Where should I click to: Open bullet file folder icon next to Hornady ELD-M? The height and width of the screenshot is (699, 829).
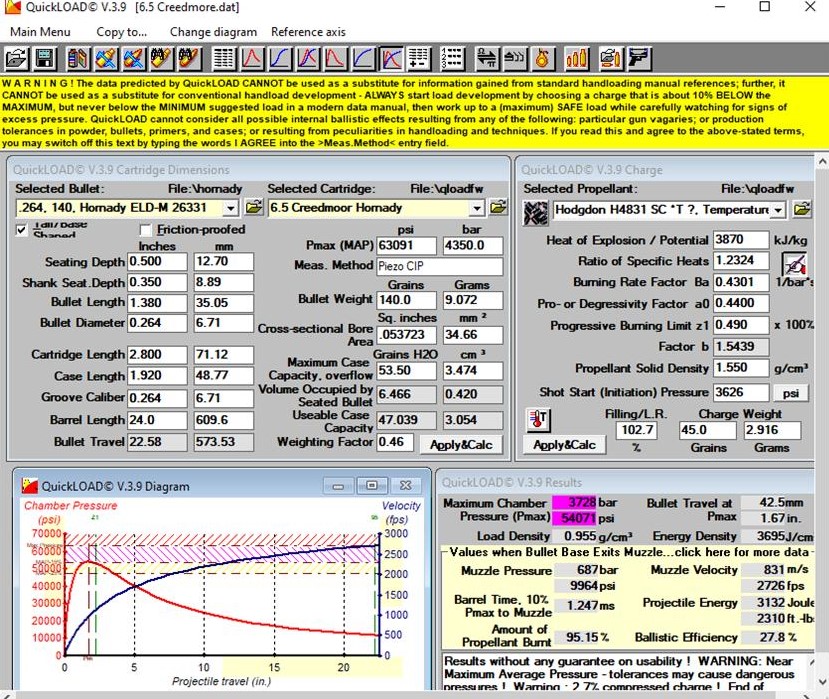254,207
